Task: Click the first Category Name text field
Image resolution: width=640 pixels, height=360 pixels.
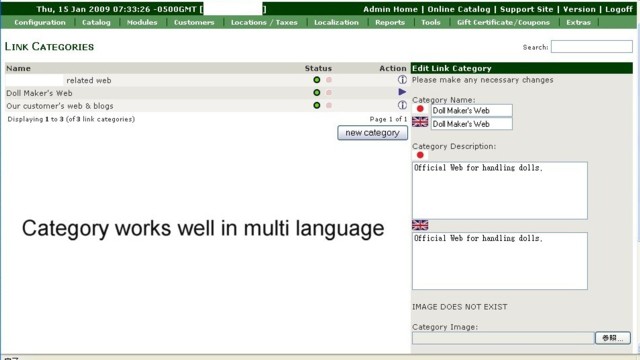Action: [x=471, y=110]
